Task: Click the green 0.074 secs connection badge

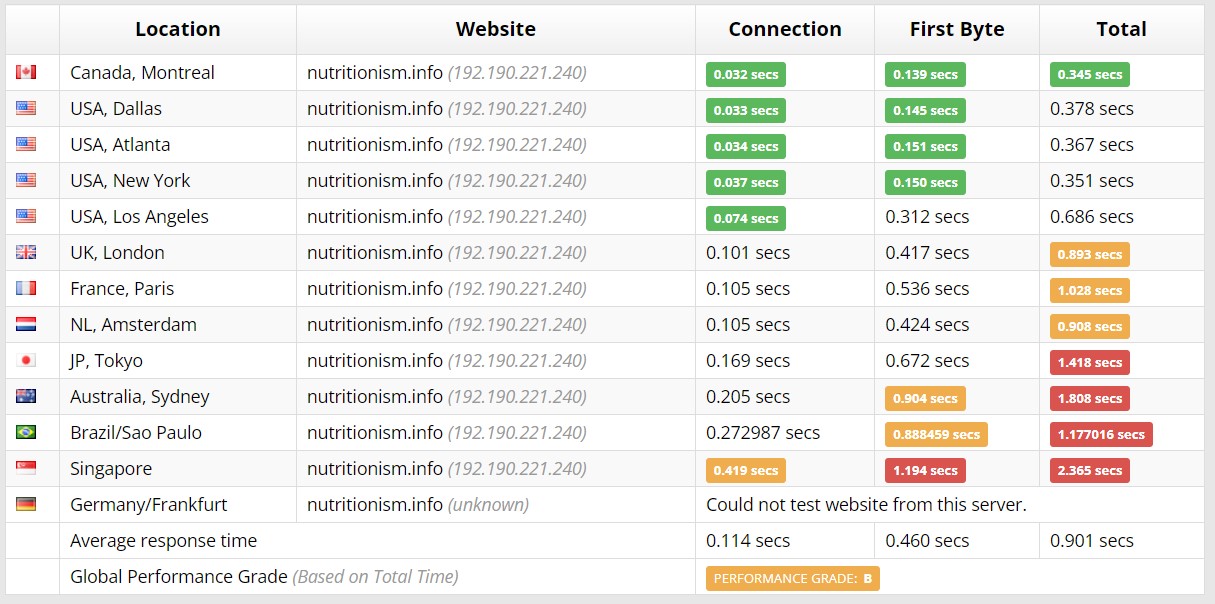Action: 746,218
